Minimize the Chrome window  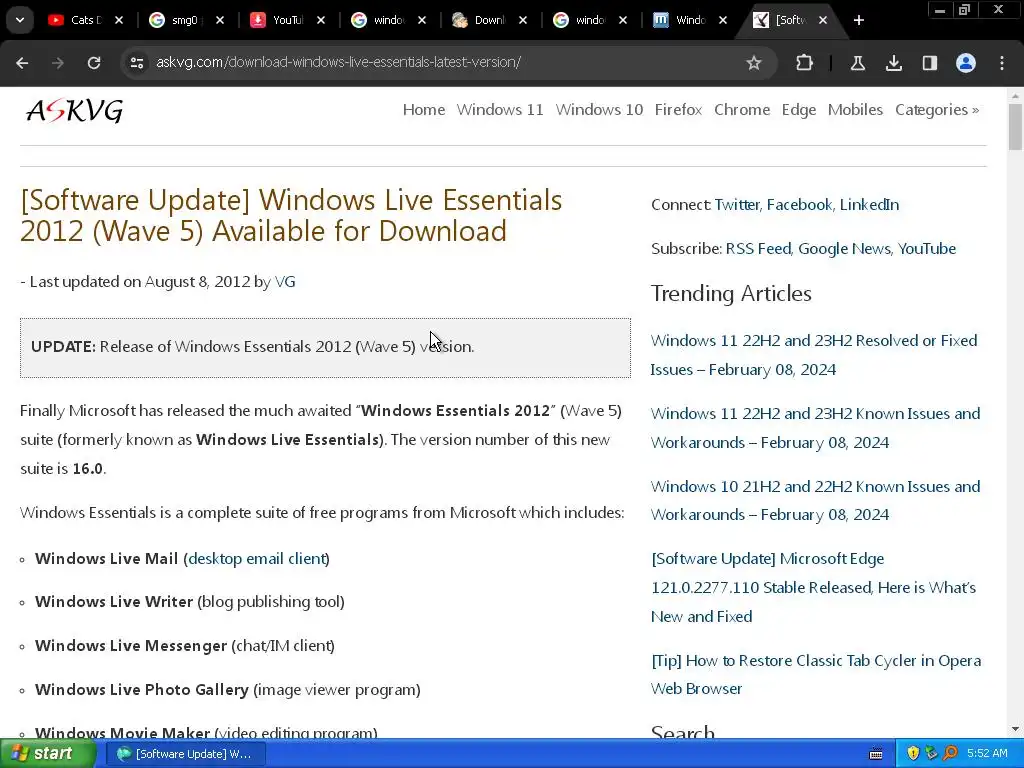[940, 10]
